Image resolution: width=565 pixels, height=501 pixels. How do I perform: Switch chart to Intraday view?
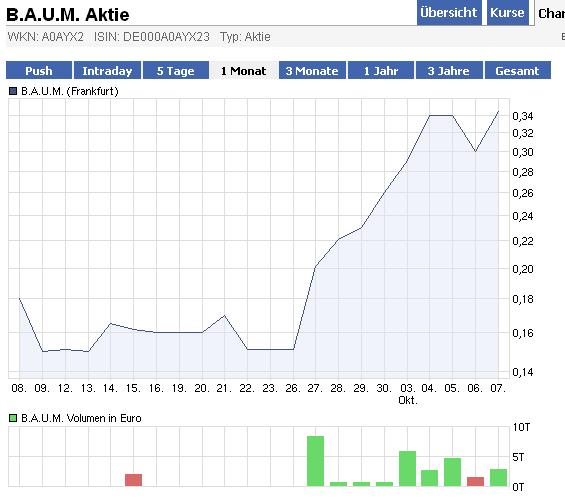107,70
